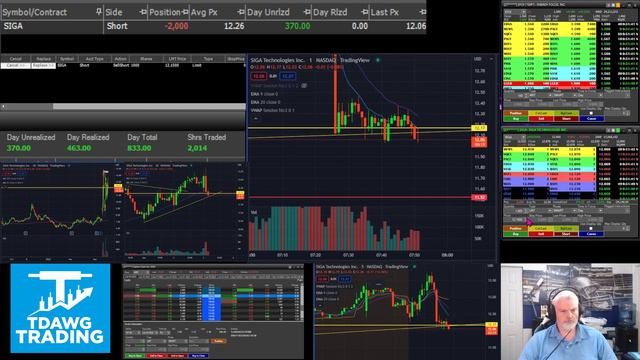
Task: Click Short button in lower Level 2 window
Action: (x=566, y=234)
